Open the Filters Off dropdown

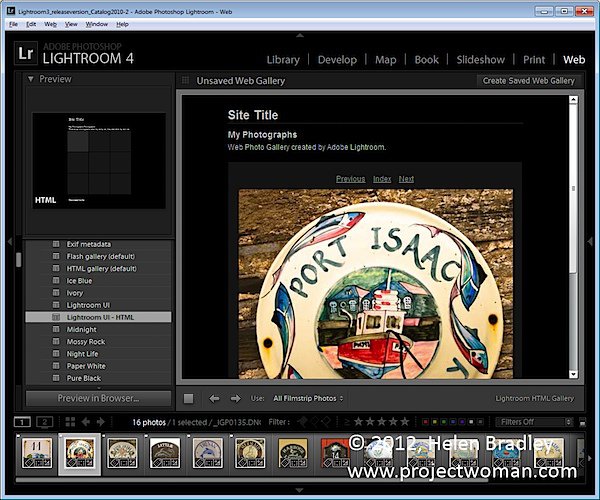(534, 422)
